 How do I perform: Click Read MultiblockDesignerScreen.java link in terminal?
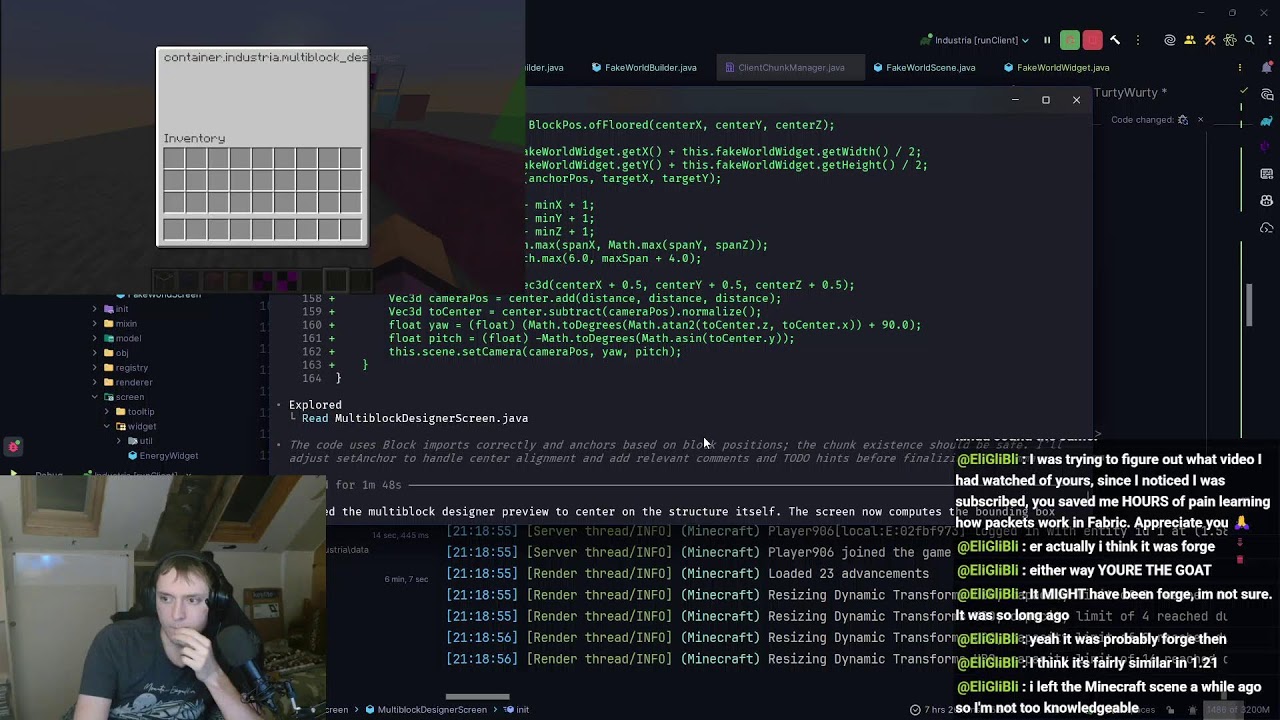point(415,419)
